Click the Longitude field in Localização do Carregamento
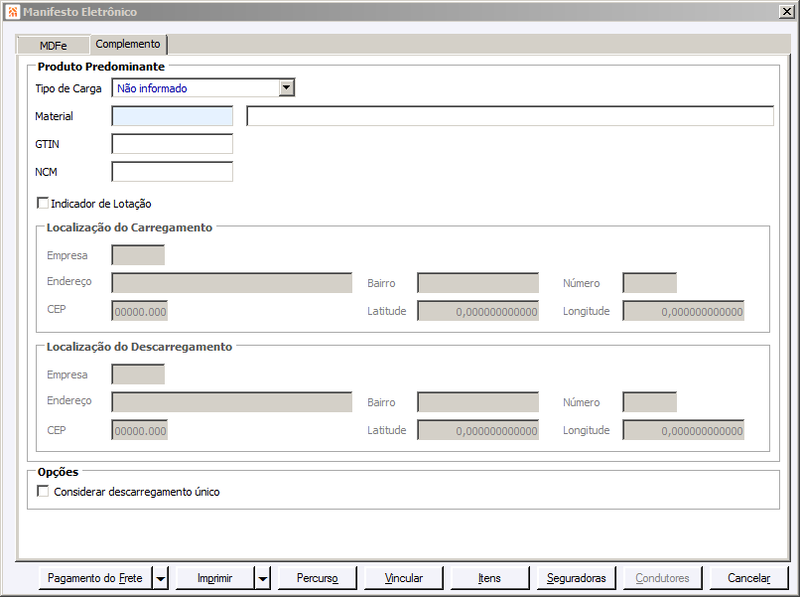 coord(683,311)
